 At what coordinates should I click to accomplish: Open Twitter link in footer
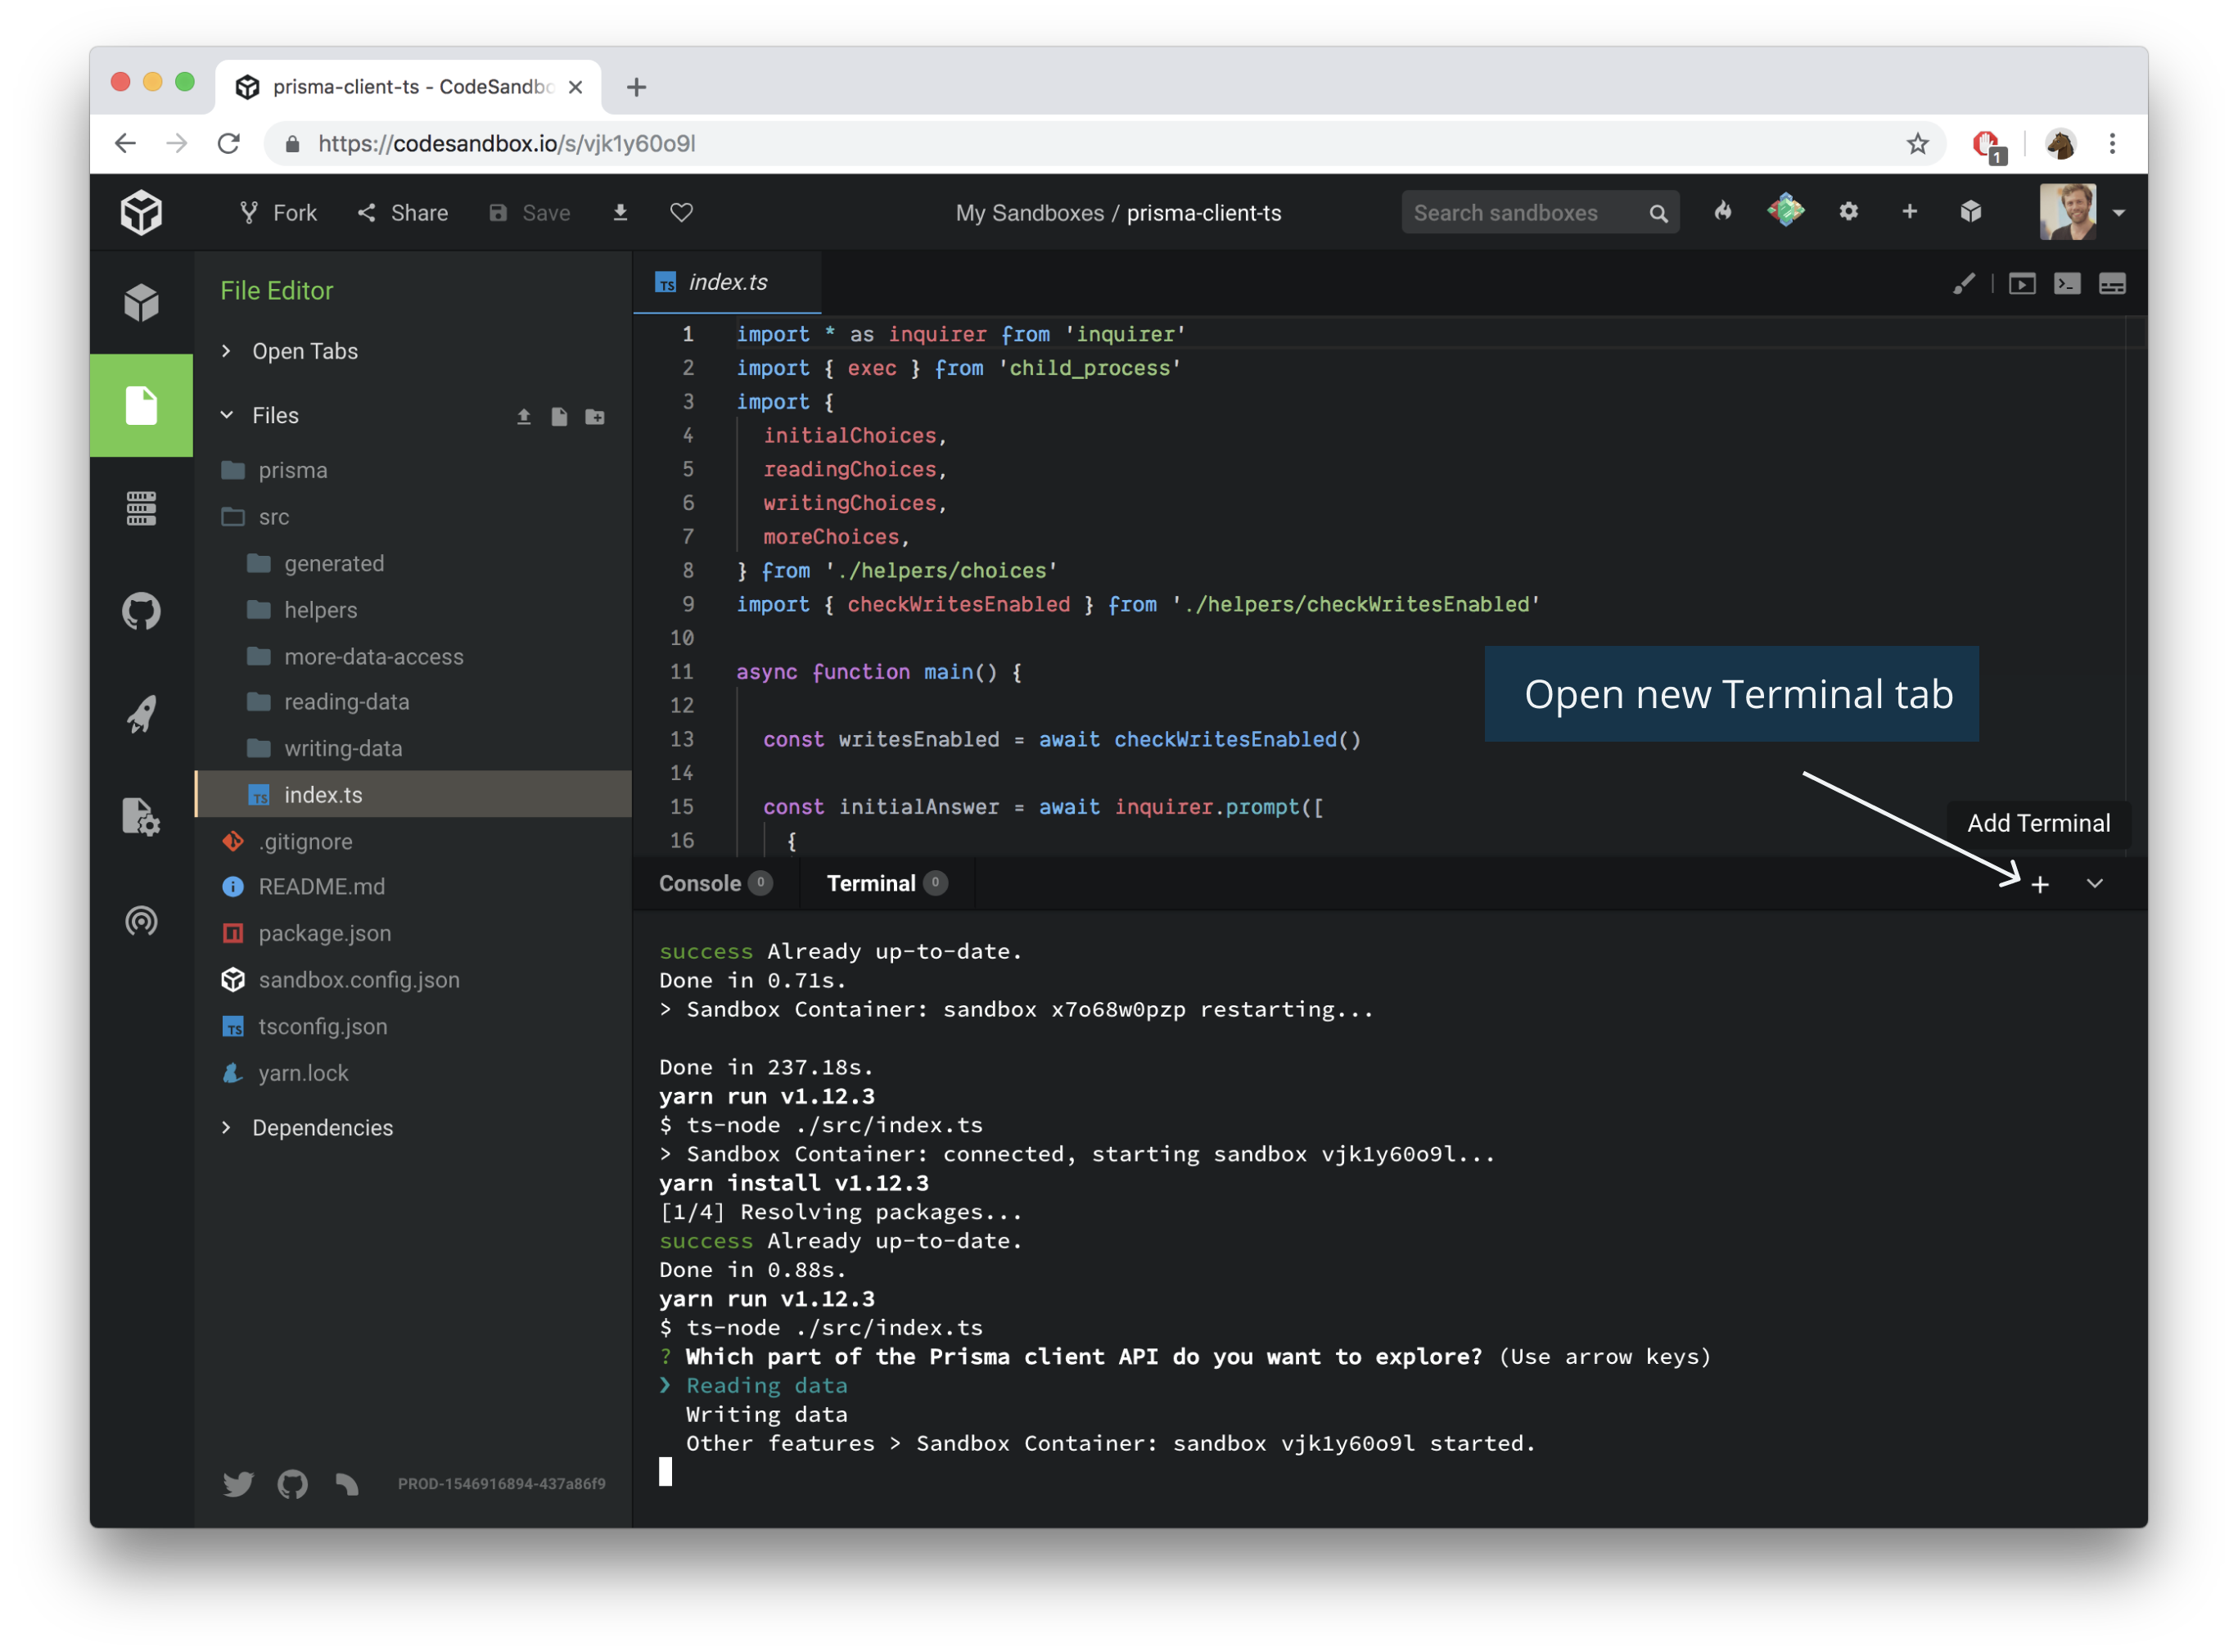[x=238, y=1484]
